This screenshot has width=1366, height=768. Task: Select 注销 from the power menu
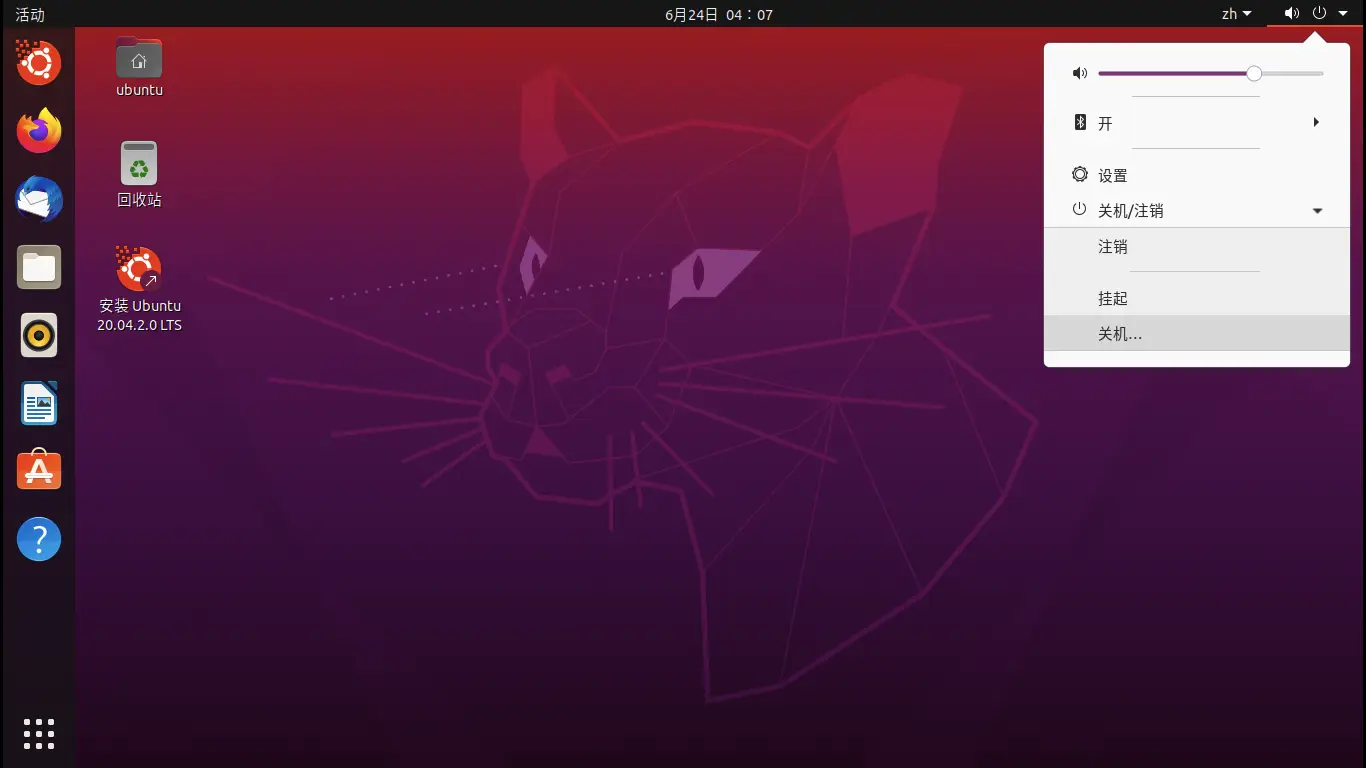[1113, 247]
